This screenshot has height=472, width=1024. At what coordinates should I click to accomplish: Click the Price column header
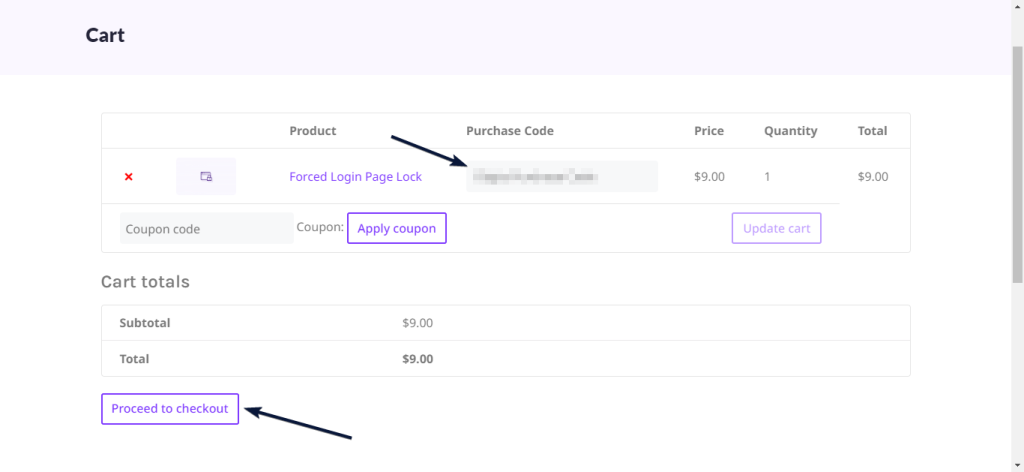click(708, 131)
